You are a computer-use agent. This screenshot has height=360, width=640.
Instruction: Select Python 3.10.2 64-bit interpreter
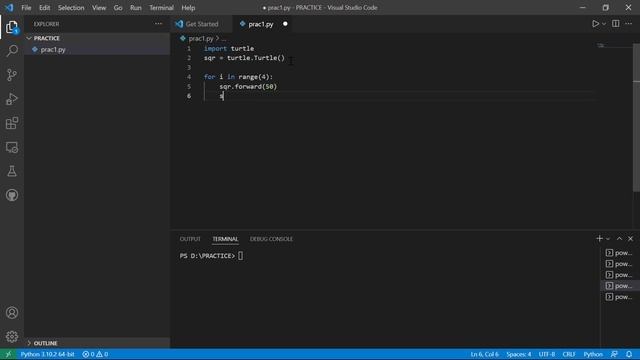[47, 354]
